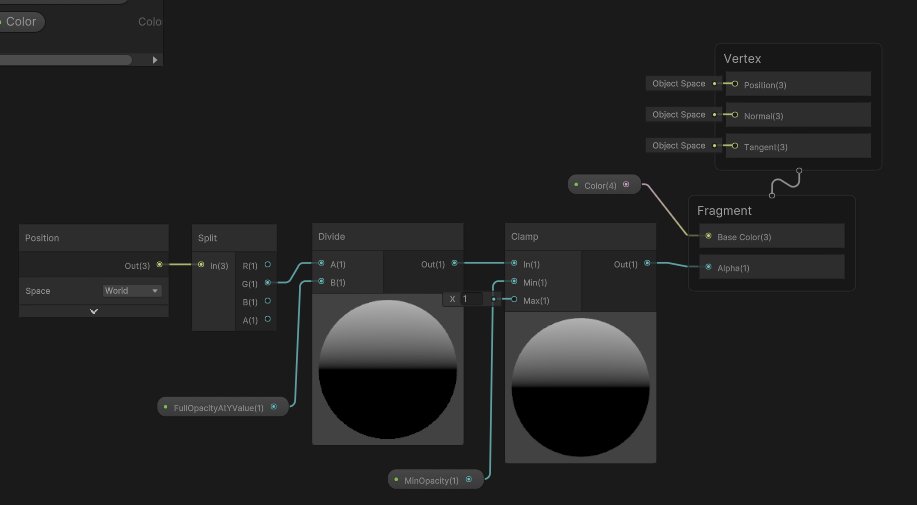Click the blackboard scrollbar right arrow
Viewport: 917px width, 505px height.
[x=155, y=60]
